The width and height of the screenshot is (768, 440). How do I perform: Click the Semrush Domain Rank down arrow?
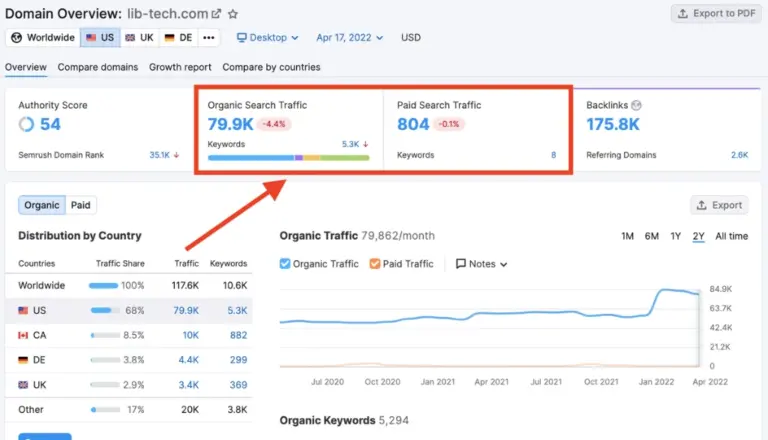click(176, 155)
